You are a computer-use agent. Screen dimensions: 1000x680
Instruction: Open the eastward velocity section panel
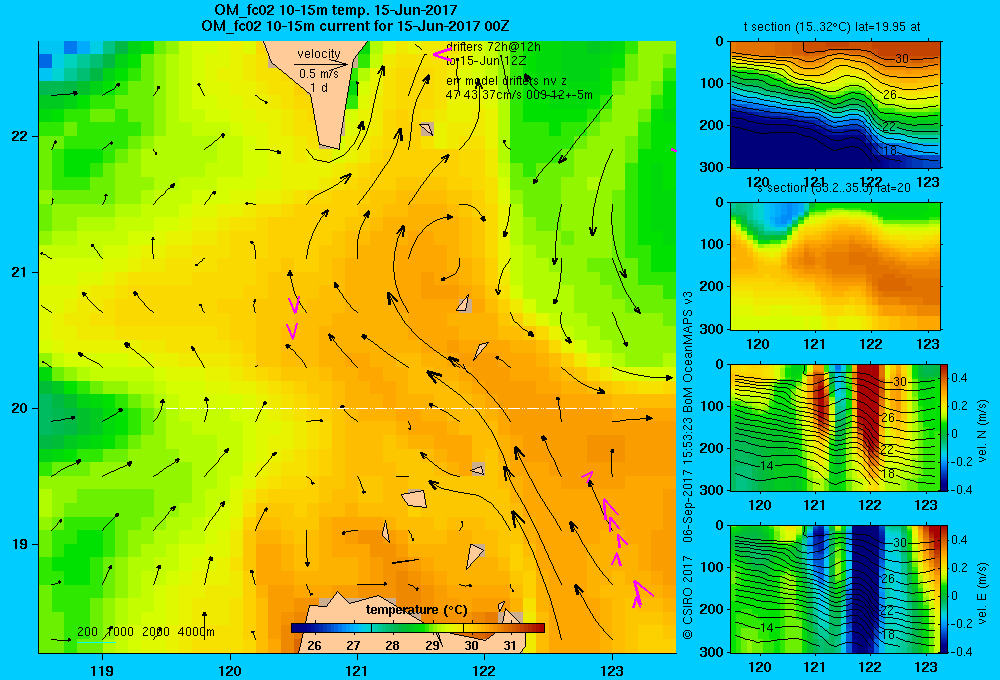[x=835, y=589]
